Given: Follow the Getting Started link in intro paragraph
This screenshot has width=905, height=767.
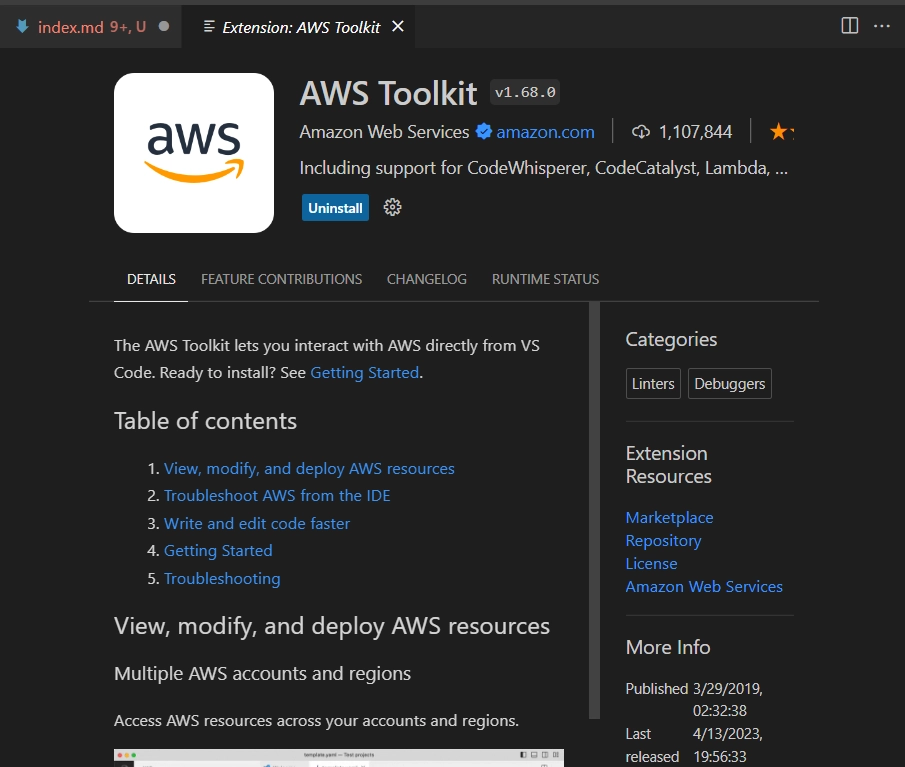Looking at the screenshot, I should pyautogui.click(x=364, y=372).
